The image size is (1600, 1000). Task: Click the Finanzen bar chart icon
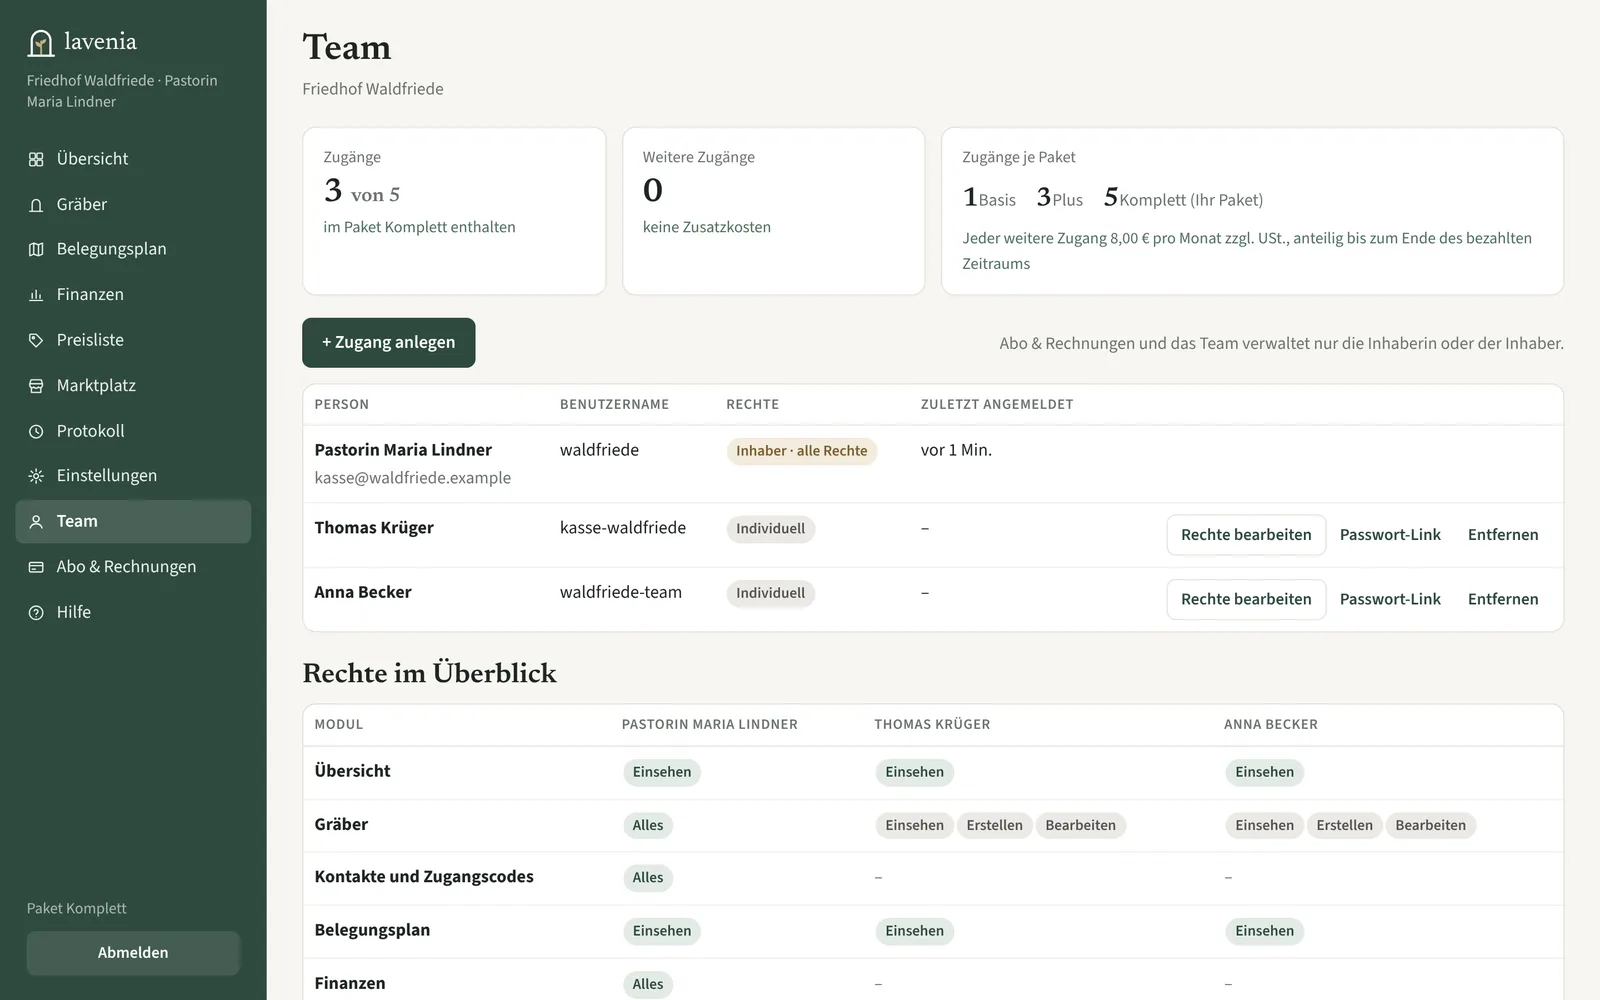[x=36, y=295]
